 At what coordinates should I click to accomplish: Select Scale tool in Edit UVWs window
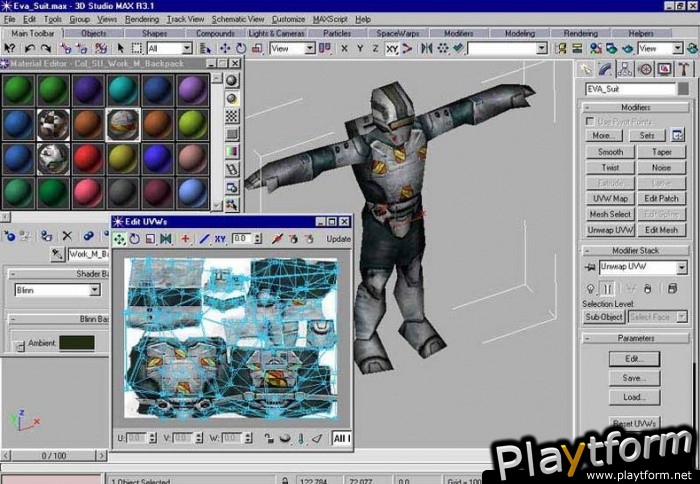(x=150, y=239)
